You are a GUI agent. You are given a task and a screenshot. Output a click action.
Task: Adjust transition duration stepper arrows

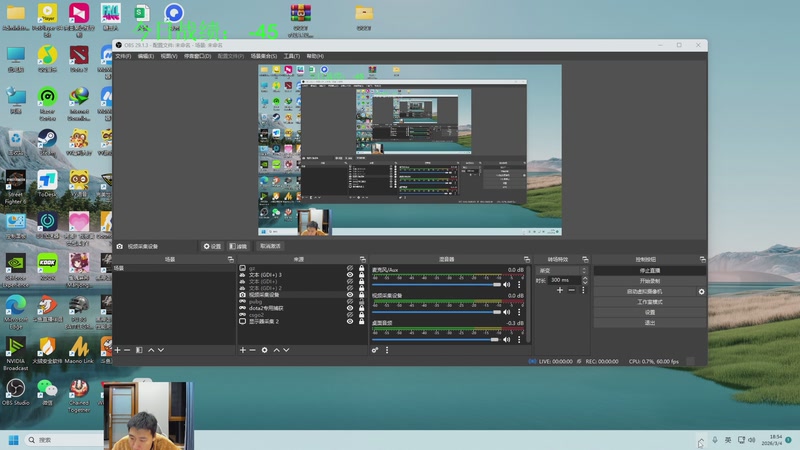585,280
